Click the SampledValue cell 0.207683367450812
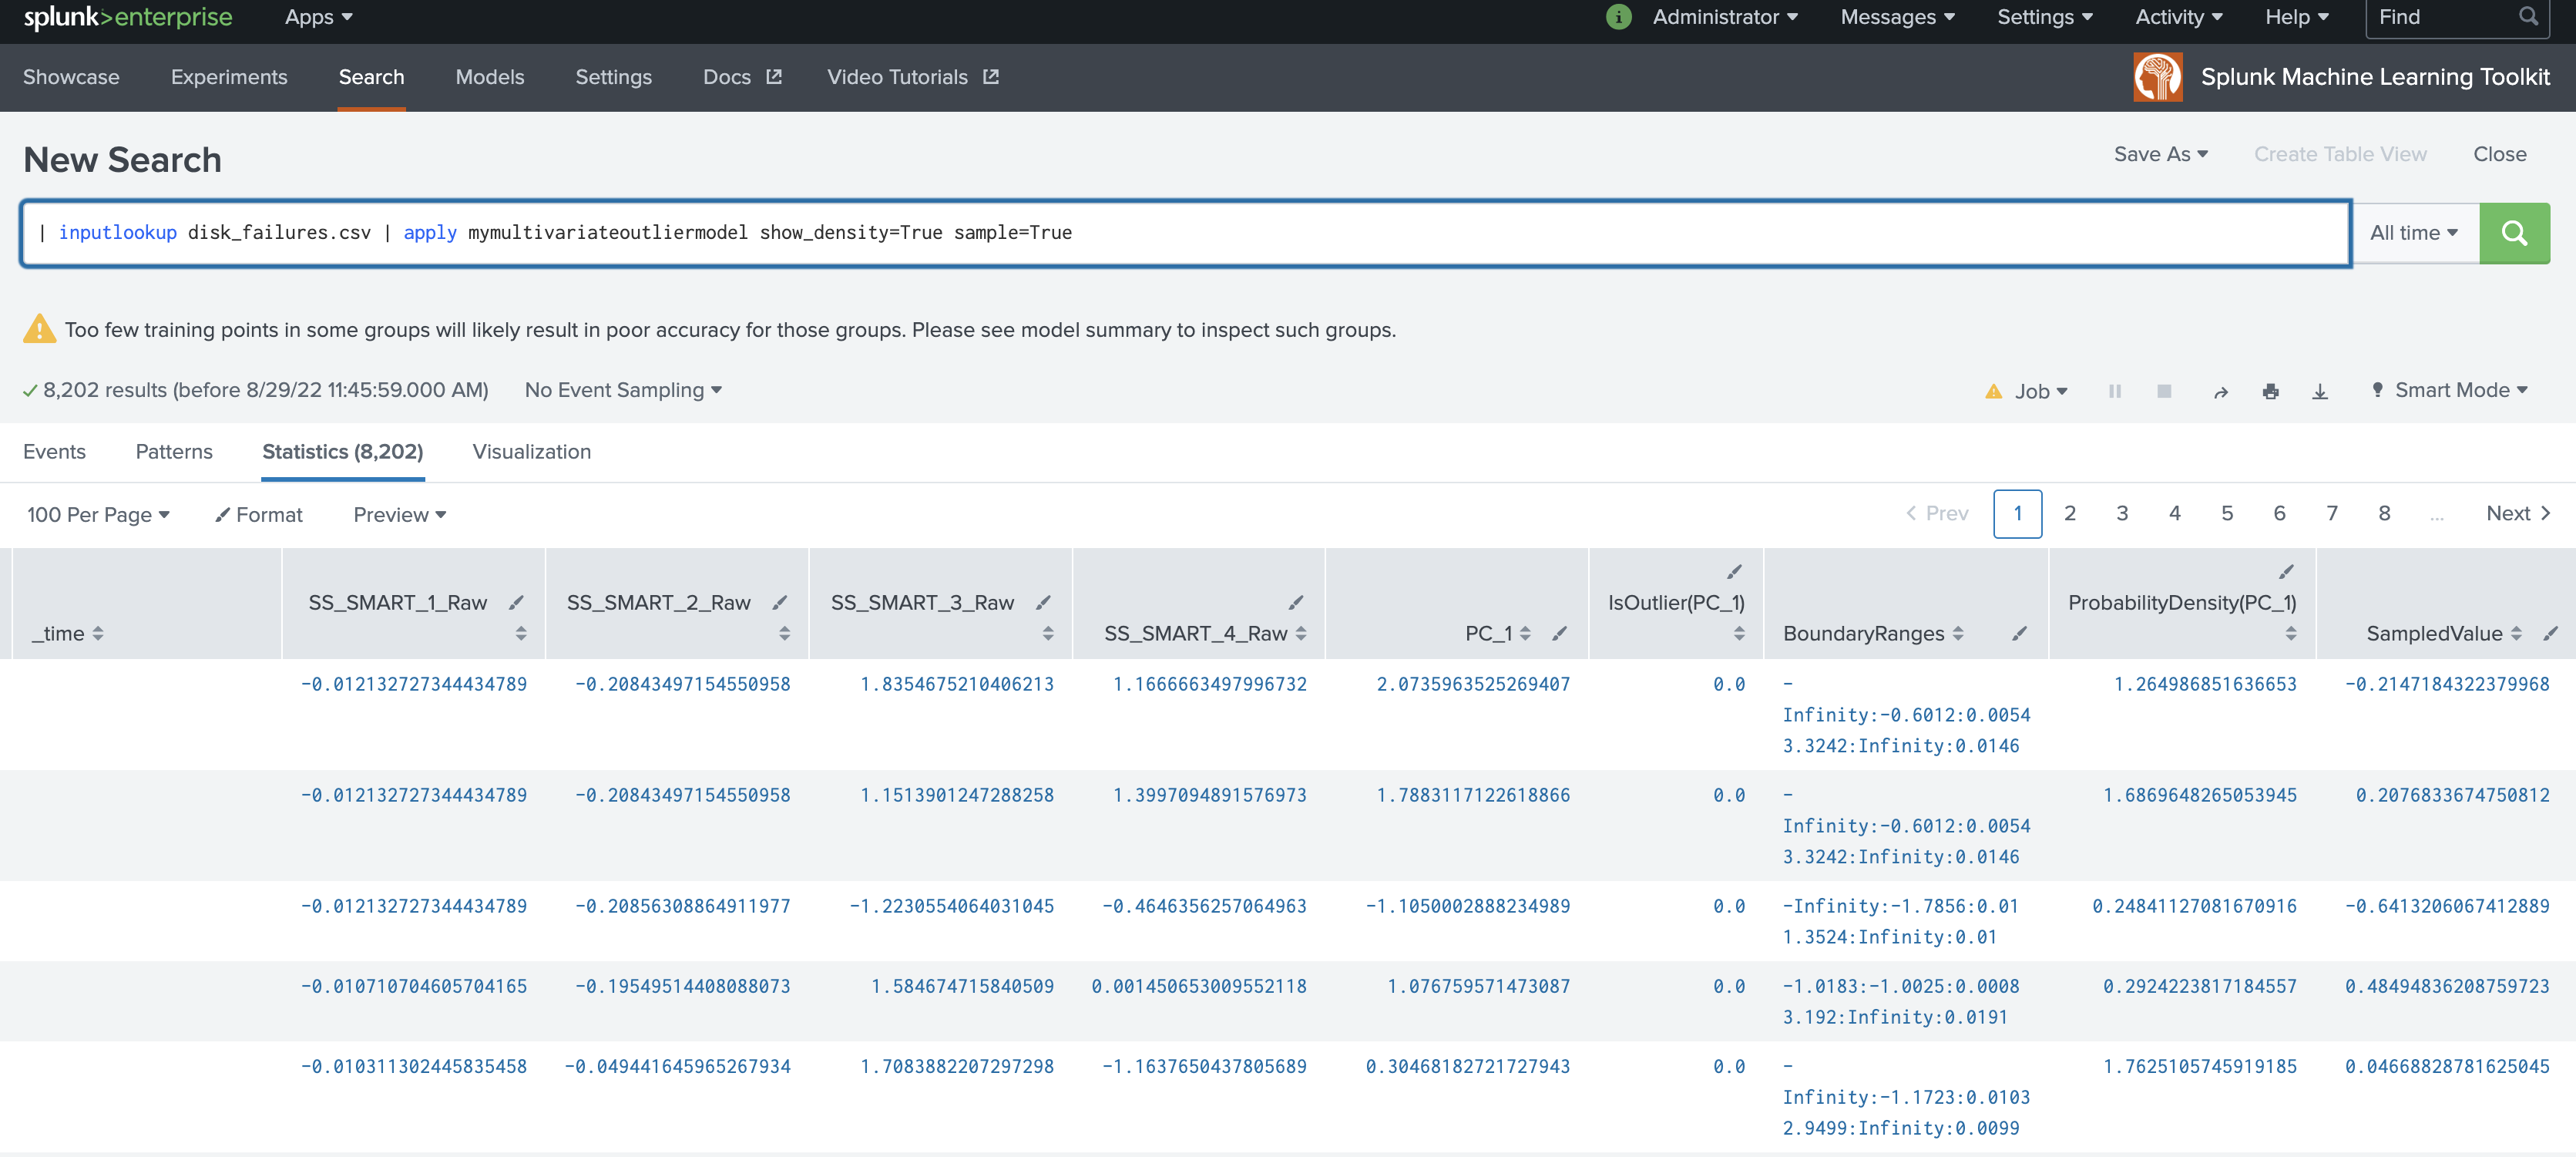Screen dimensions: 2576x1157 tap(2452, 795)
